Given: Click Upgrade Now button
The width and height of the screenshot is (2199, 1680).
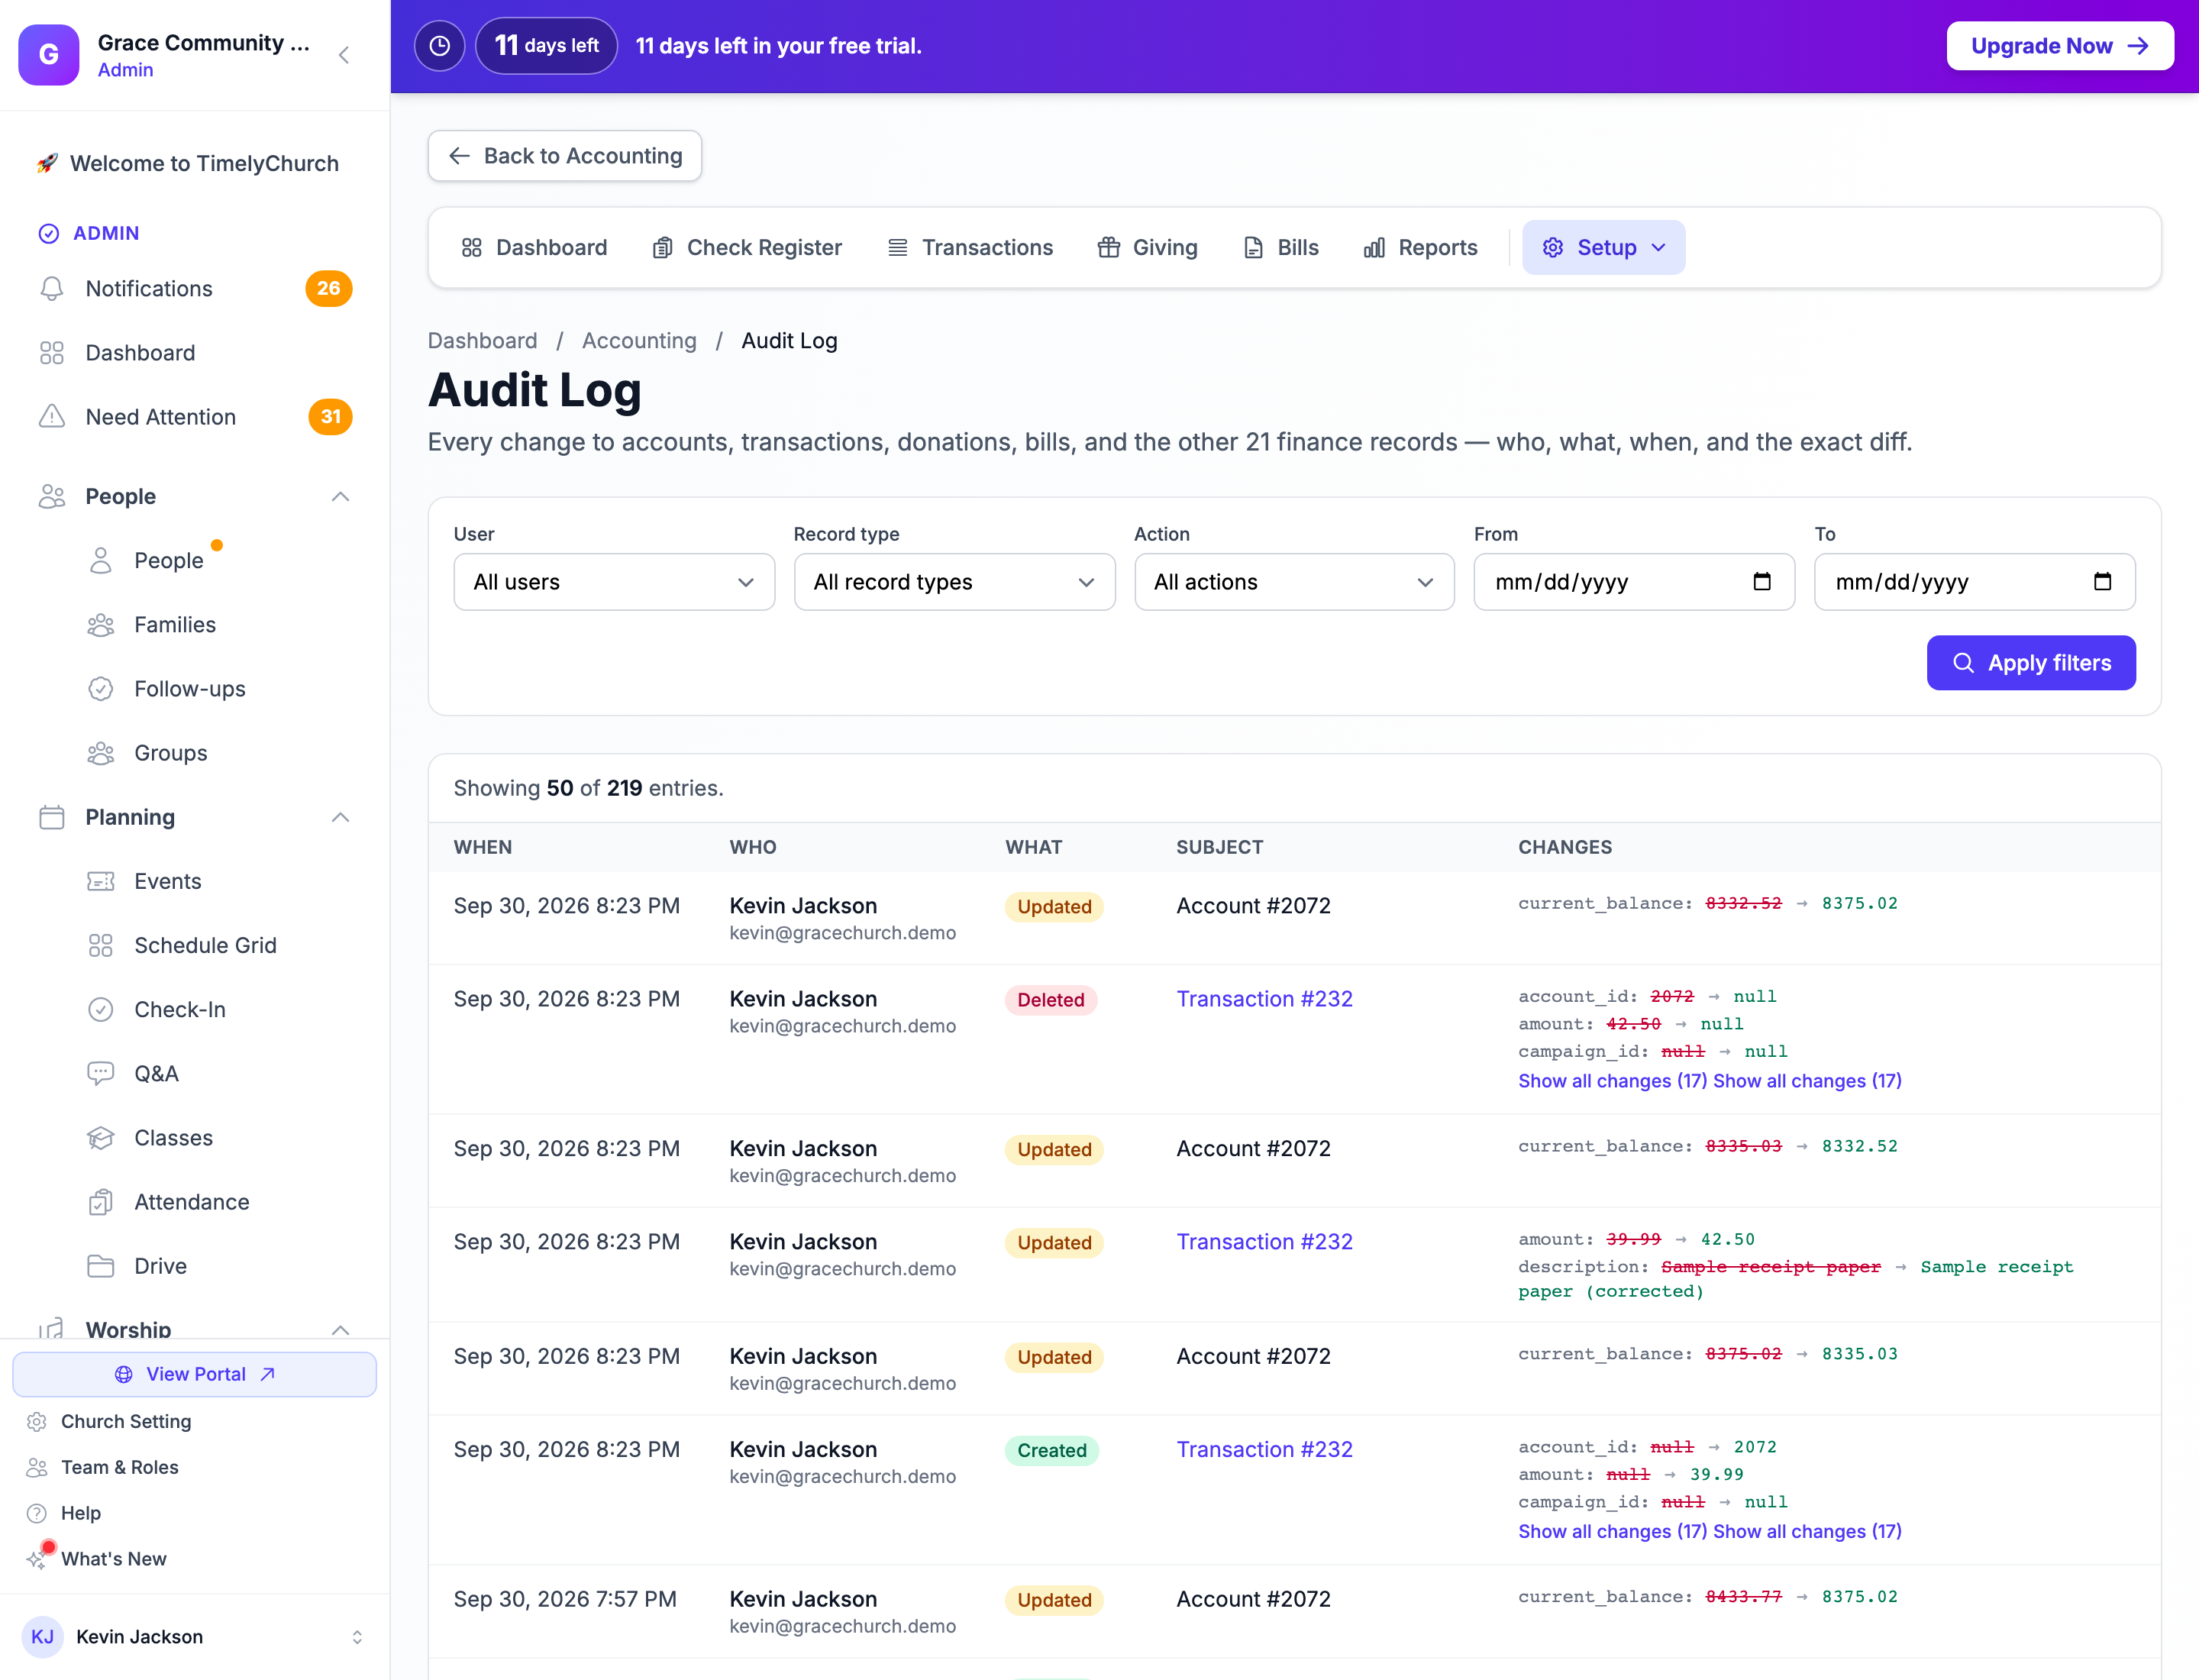Looking at the screenshot, I should [x=2060, y=46].
